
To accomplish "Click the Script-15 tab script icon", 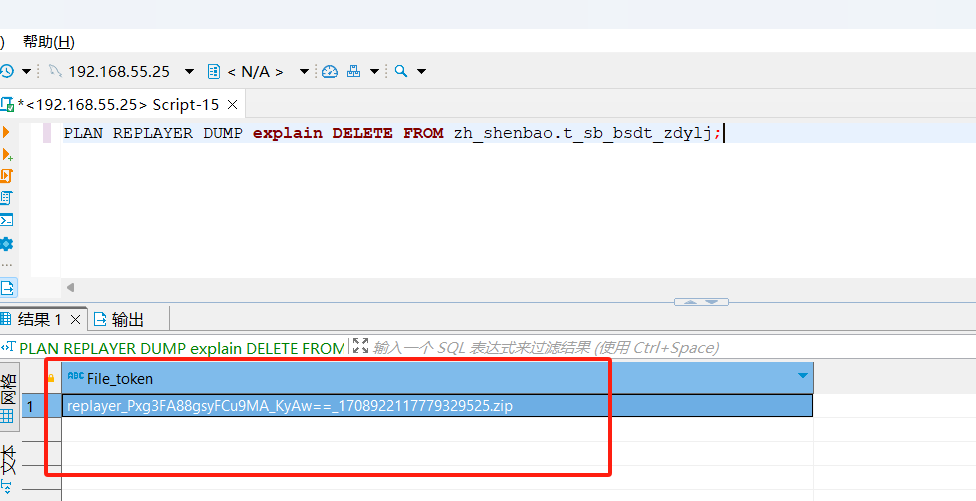I will (x=7, y=105).
